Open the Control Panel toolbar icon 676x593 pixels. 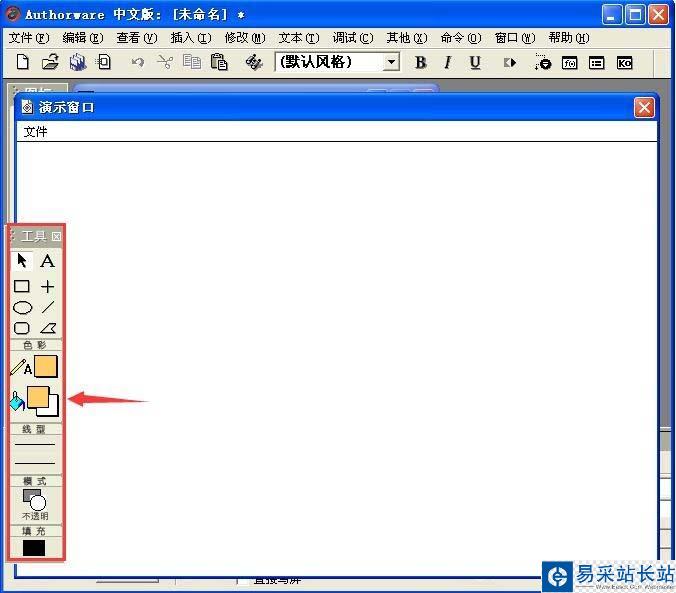pos(542,63)
